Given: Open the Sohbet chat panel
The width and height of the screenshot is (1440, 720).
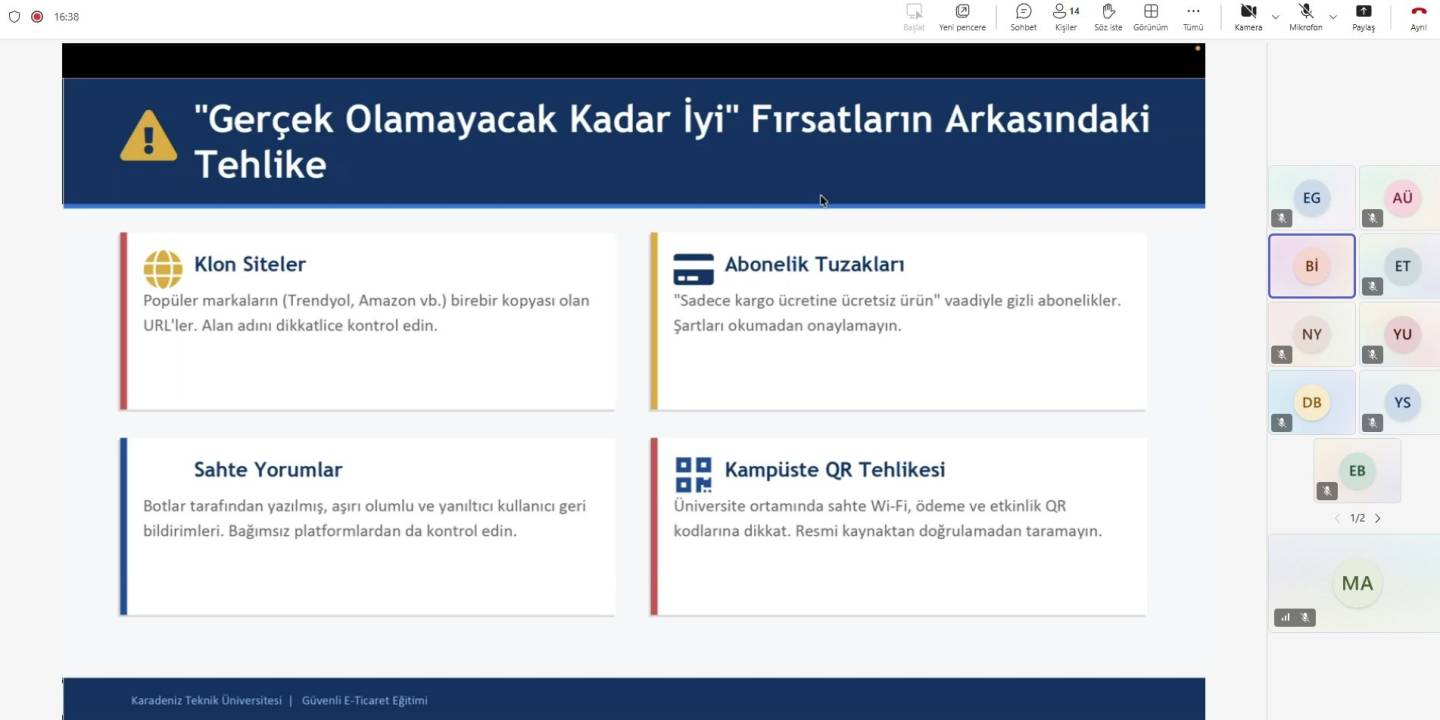Looking at the screenshot, I should click(x=1023, y=16).
